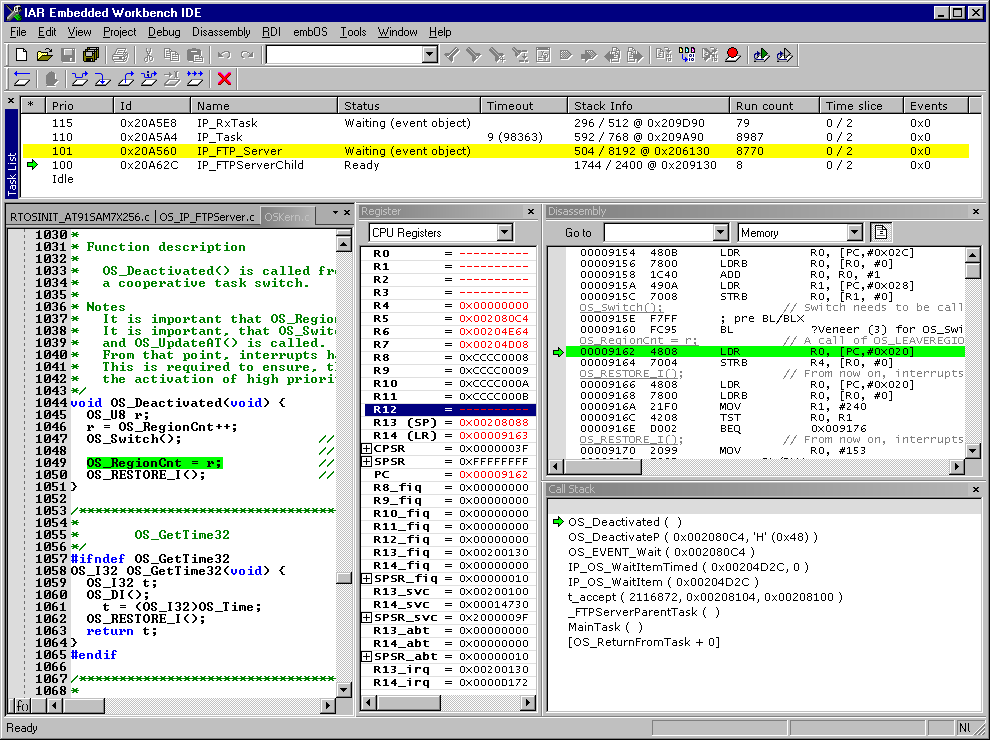
Task: Expand the SPSR register
Action: click(366, 462)
